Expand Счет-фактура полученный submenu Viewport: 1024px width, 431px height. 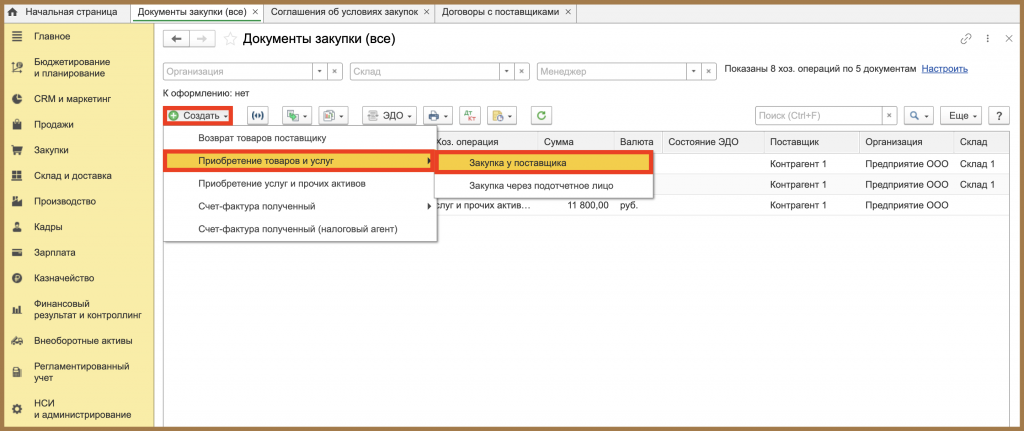pyautogui.click(x=300, y=206)
